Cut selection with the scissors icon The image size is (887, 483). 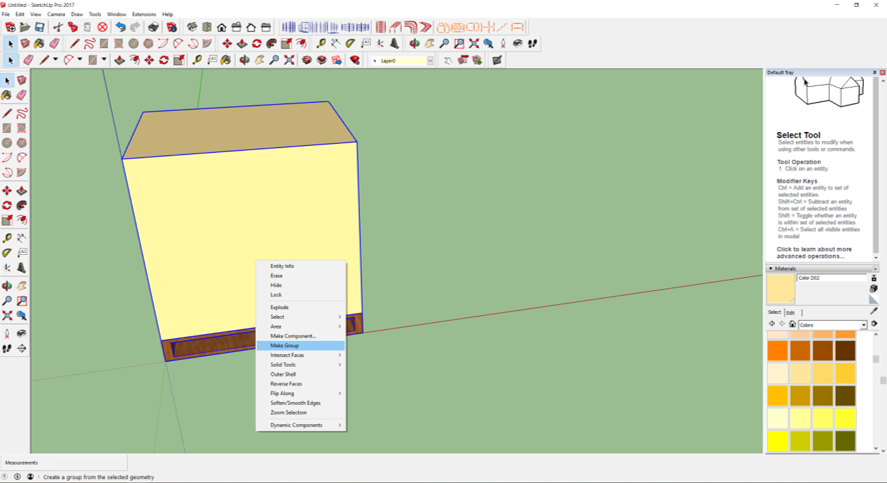click(58, 27)
